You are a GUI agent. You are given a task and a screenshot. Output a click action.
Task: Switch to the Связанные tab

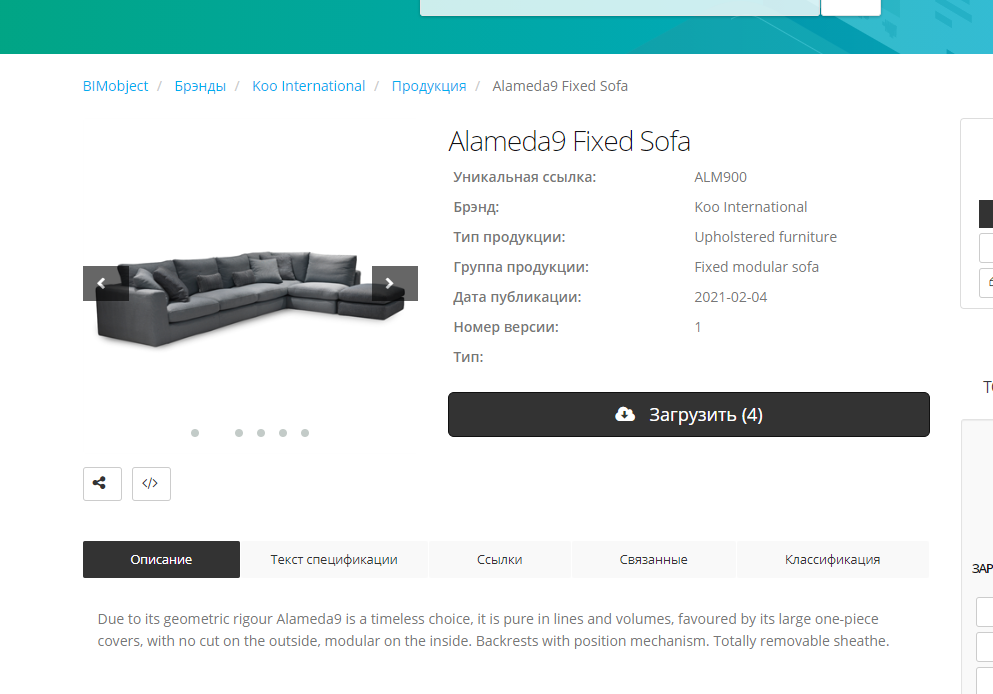pyautogui.click(x=654, y=559)
